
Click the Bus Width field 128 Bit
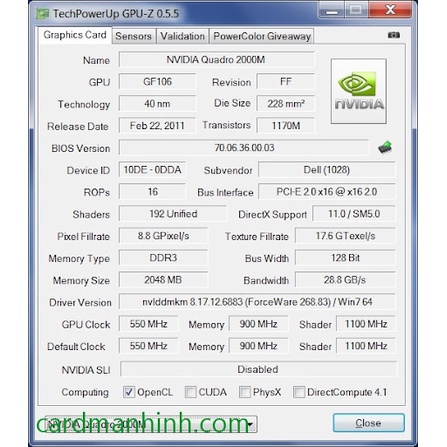tap(345, 258)
